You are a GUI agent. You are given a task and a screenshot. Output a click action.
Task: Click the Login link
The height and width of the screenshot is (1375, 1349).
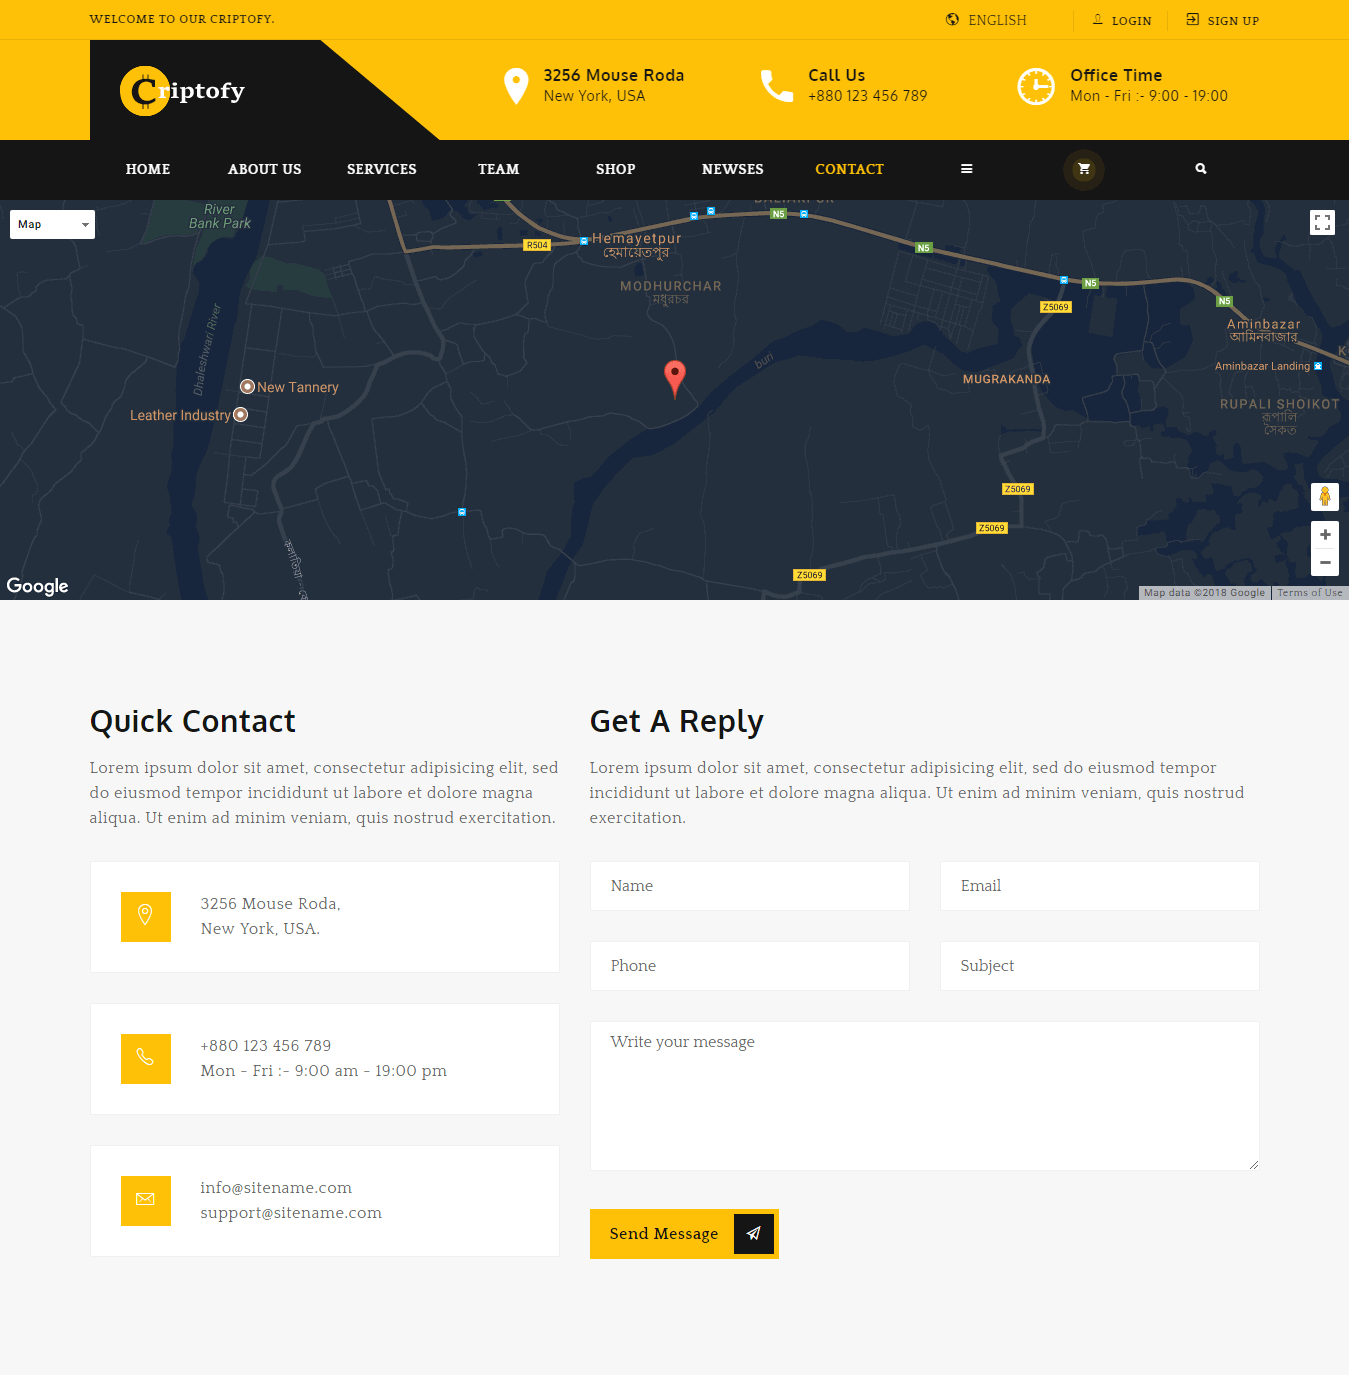(x=1122, y=20)
